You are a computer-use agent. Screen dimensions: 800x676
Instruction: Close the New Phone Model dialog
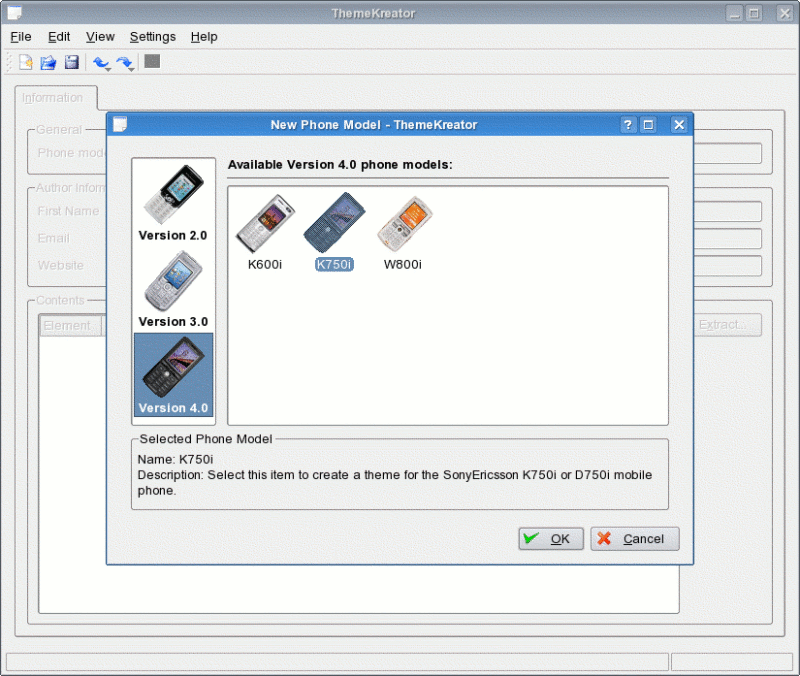[x=679, y=125]
